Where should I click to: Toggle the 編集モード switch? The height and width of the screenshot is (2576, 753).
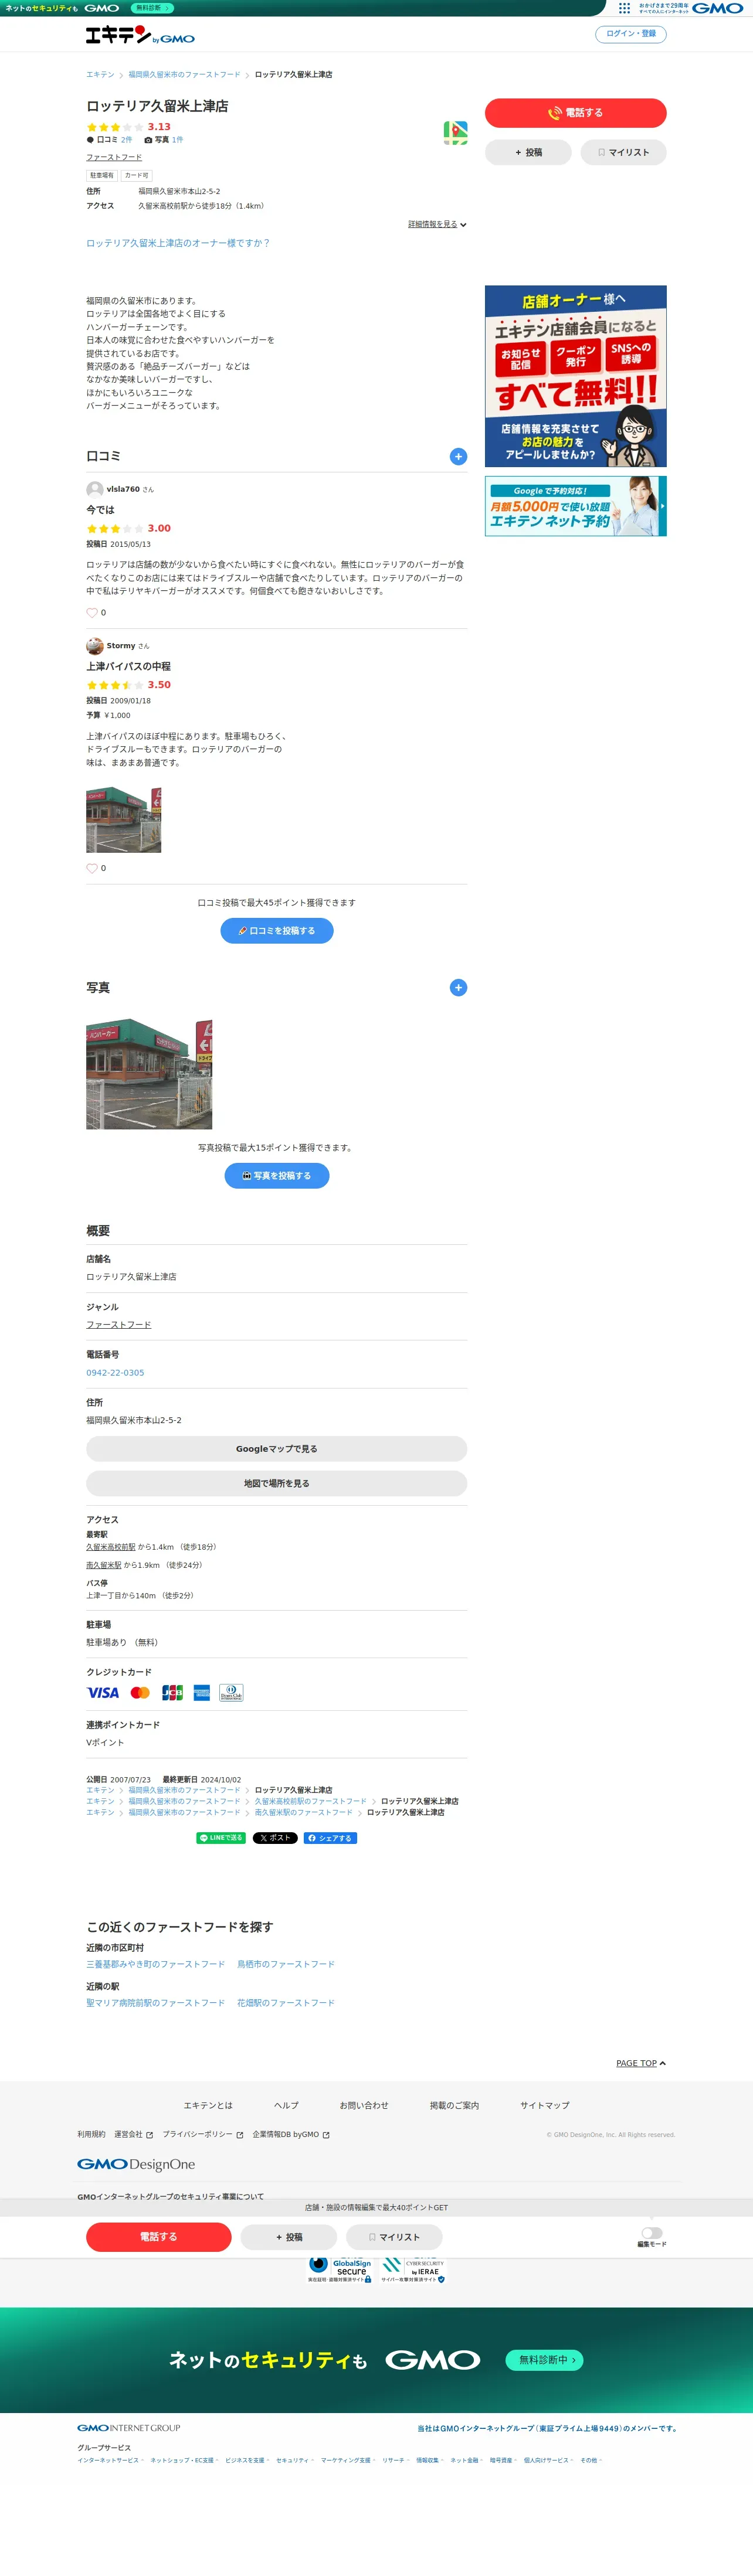coord(651,2232)
